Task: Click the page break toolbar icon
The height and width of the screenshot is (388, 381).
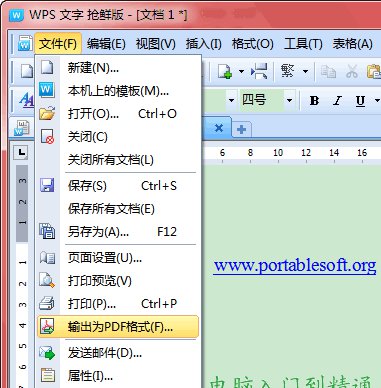Action: (x=259, y=71)
